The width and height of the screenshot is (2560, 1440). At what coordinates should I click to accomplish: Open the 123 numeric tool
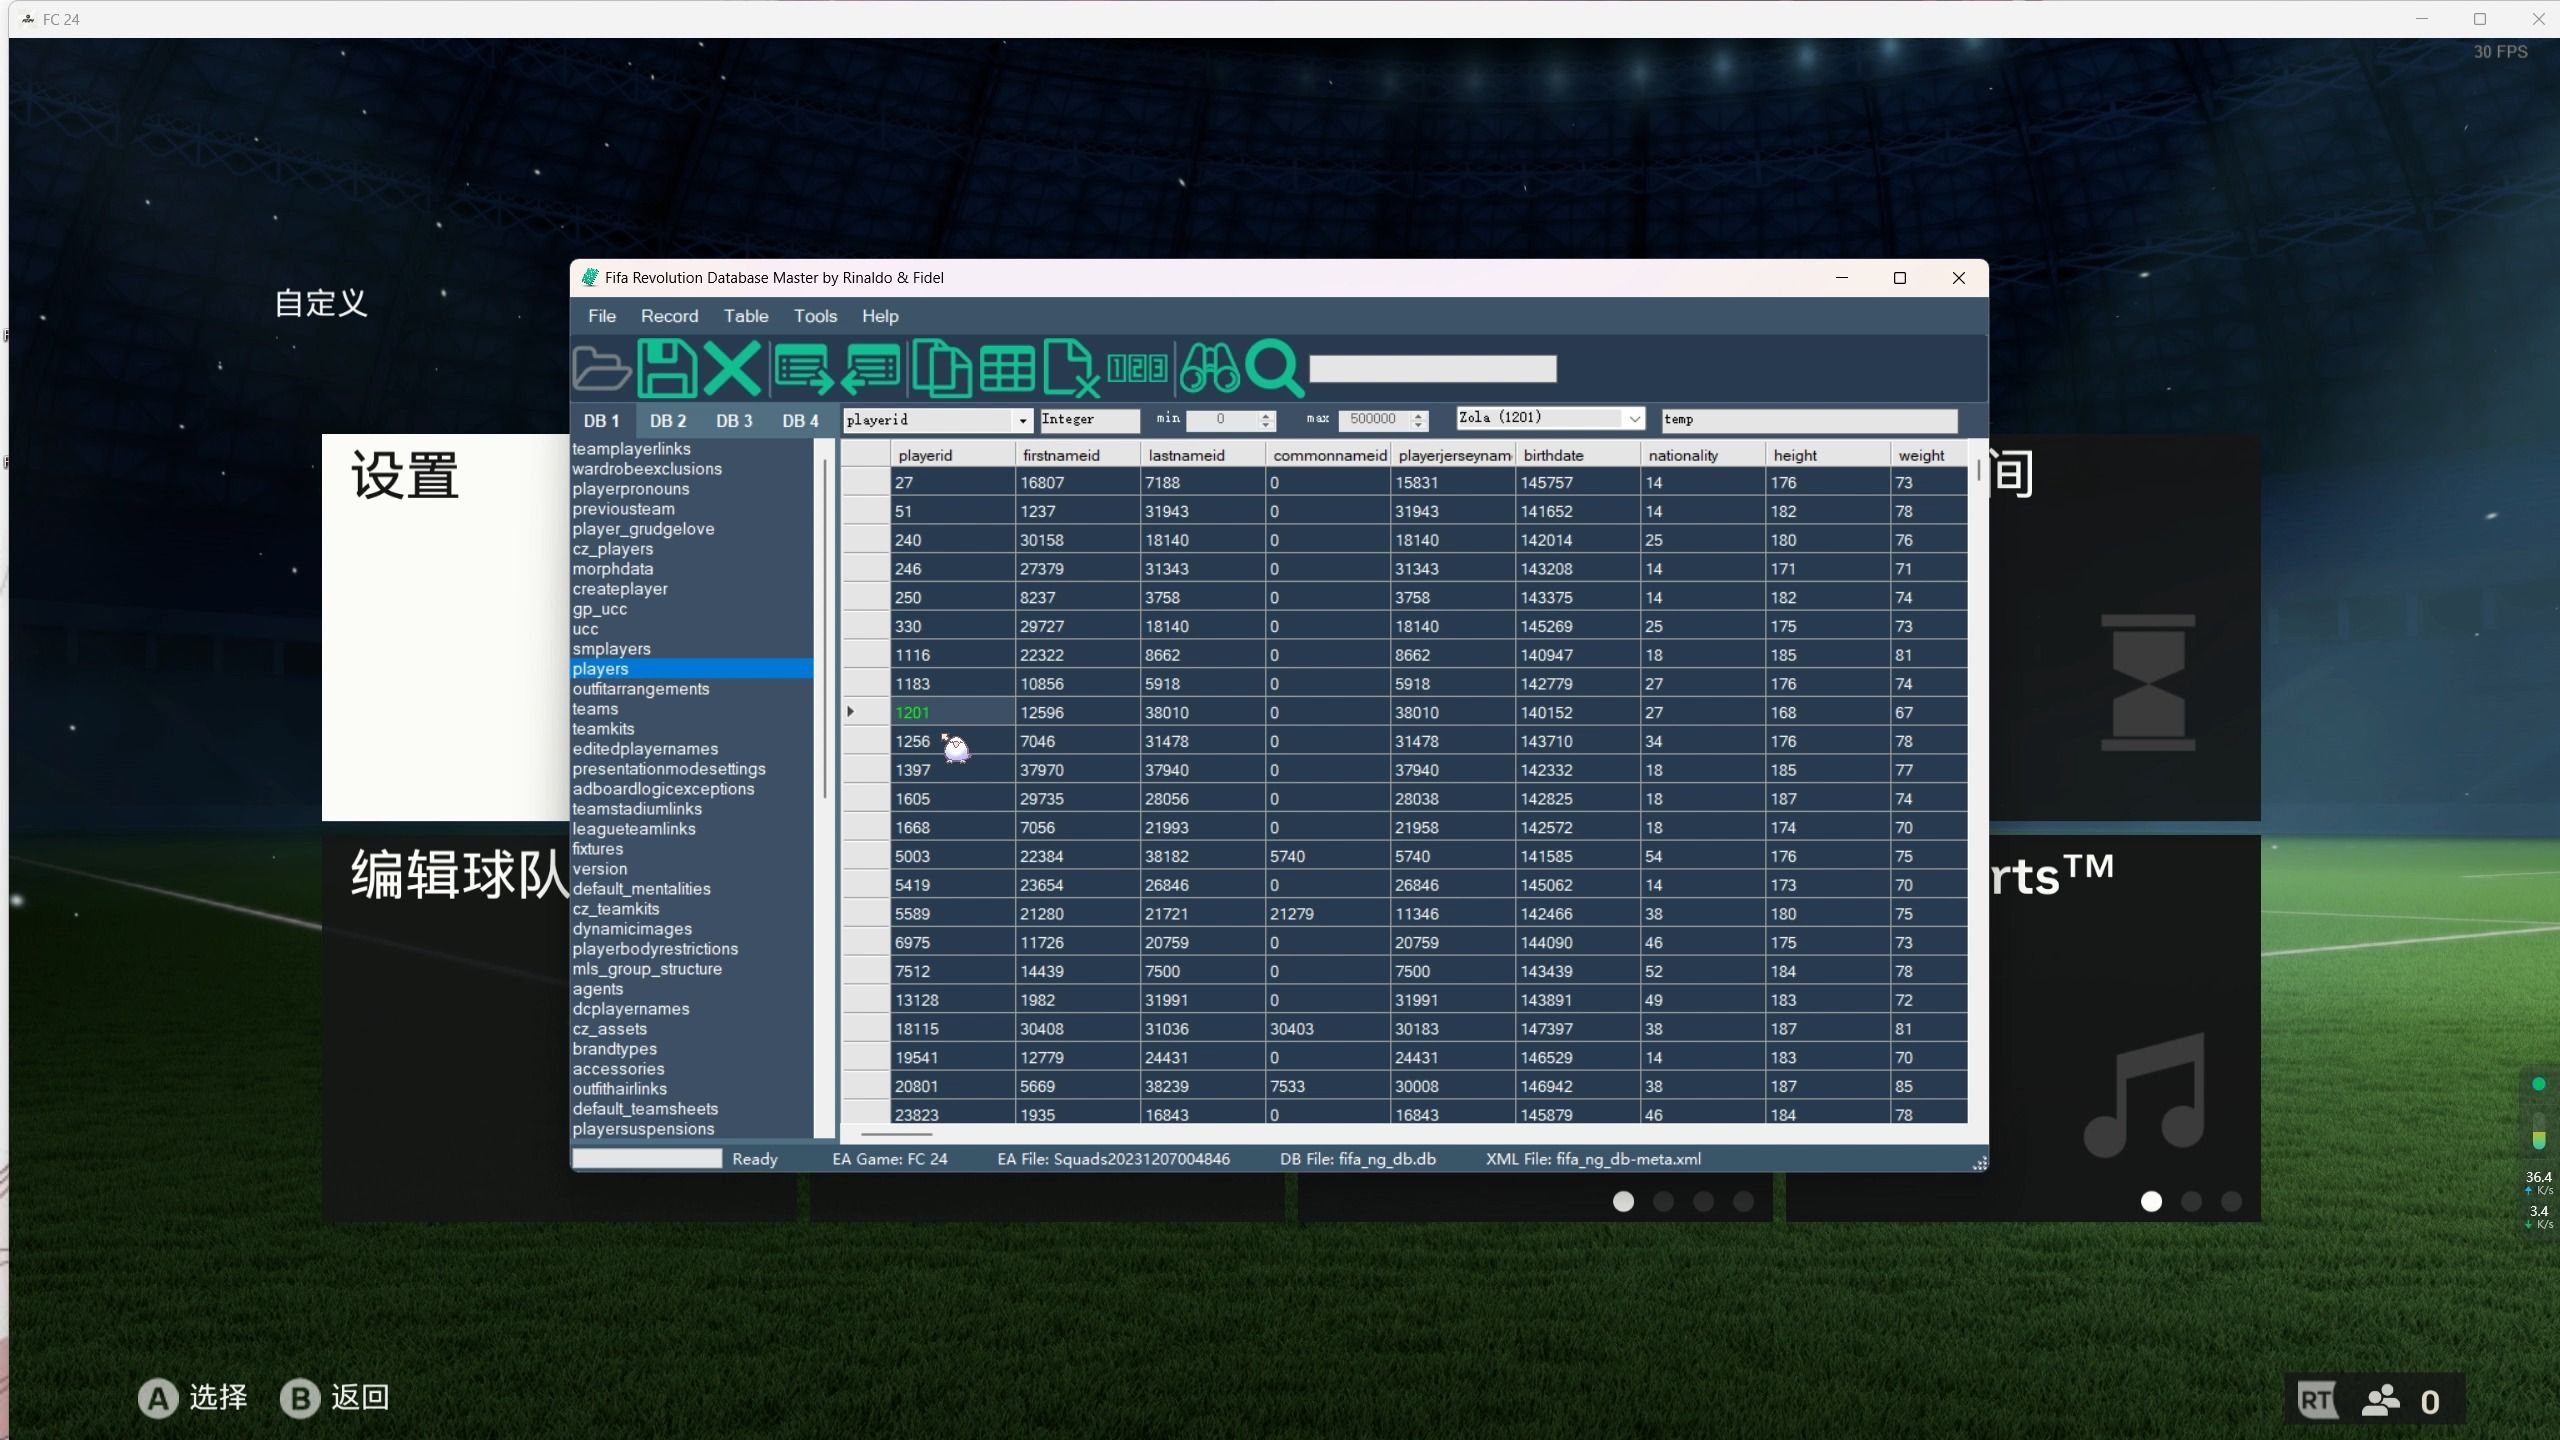[1139, 369]
